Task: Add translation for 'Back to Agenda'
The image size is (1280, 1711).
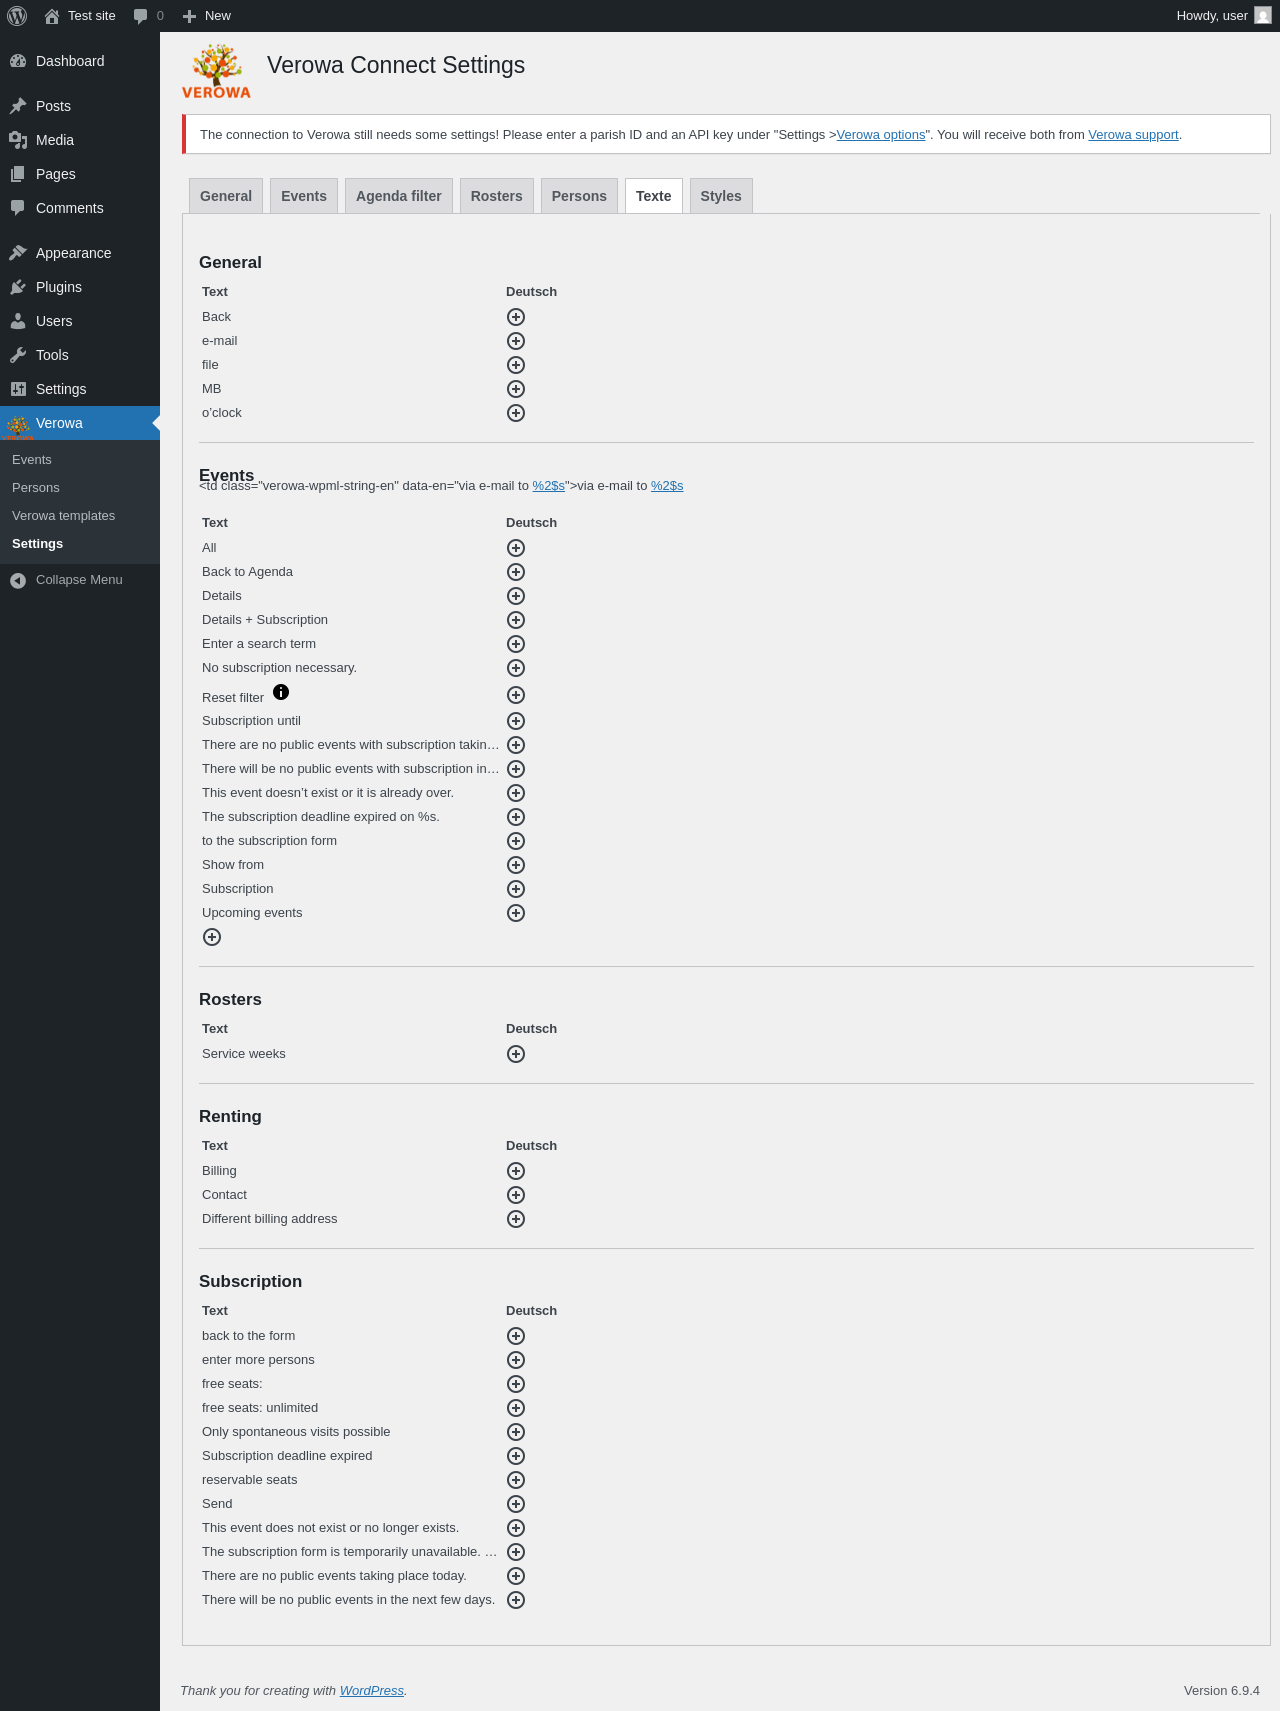Action: [516, 572]
